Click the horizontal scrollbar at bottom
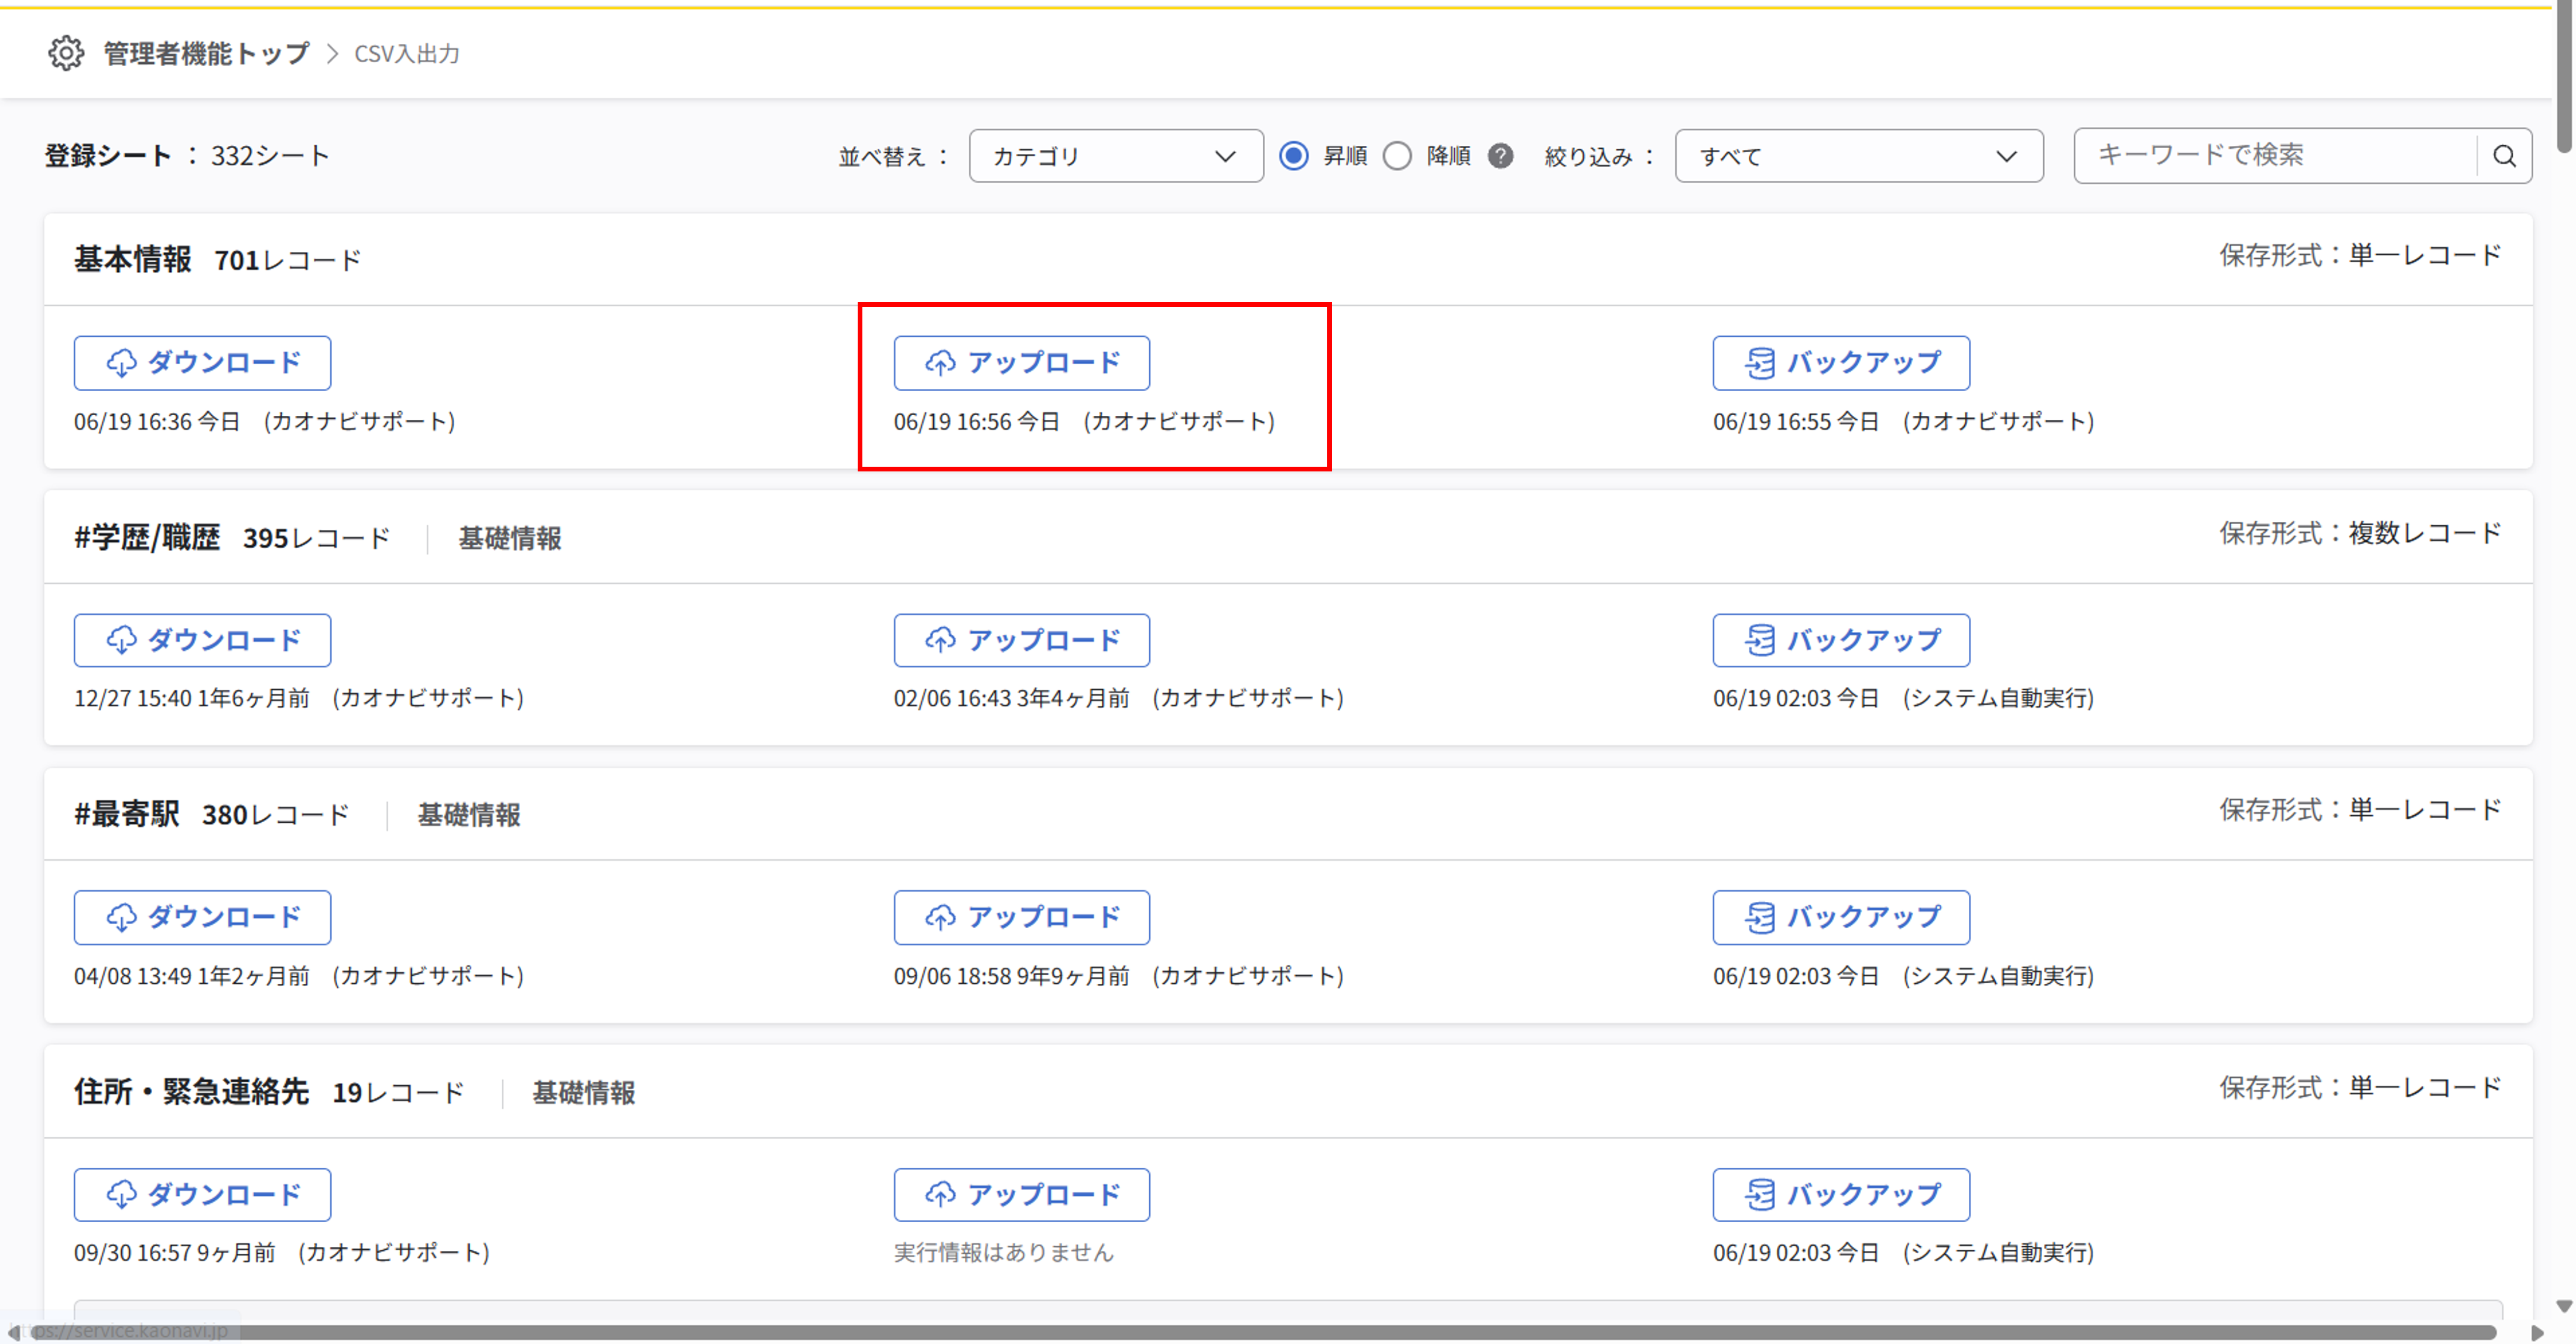2576x1344 pixels. click(x=1263, y=1333)
